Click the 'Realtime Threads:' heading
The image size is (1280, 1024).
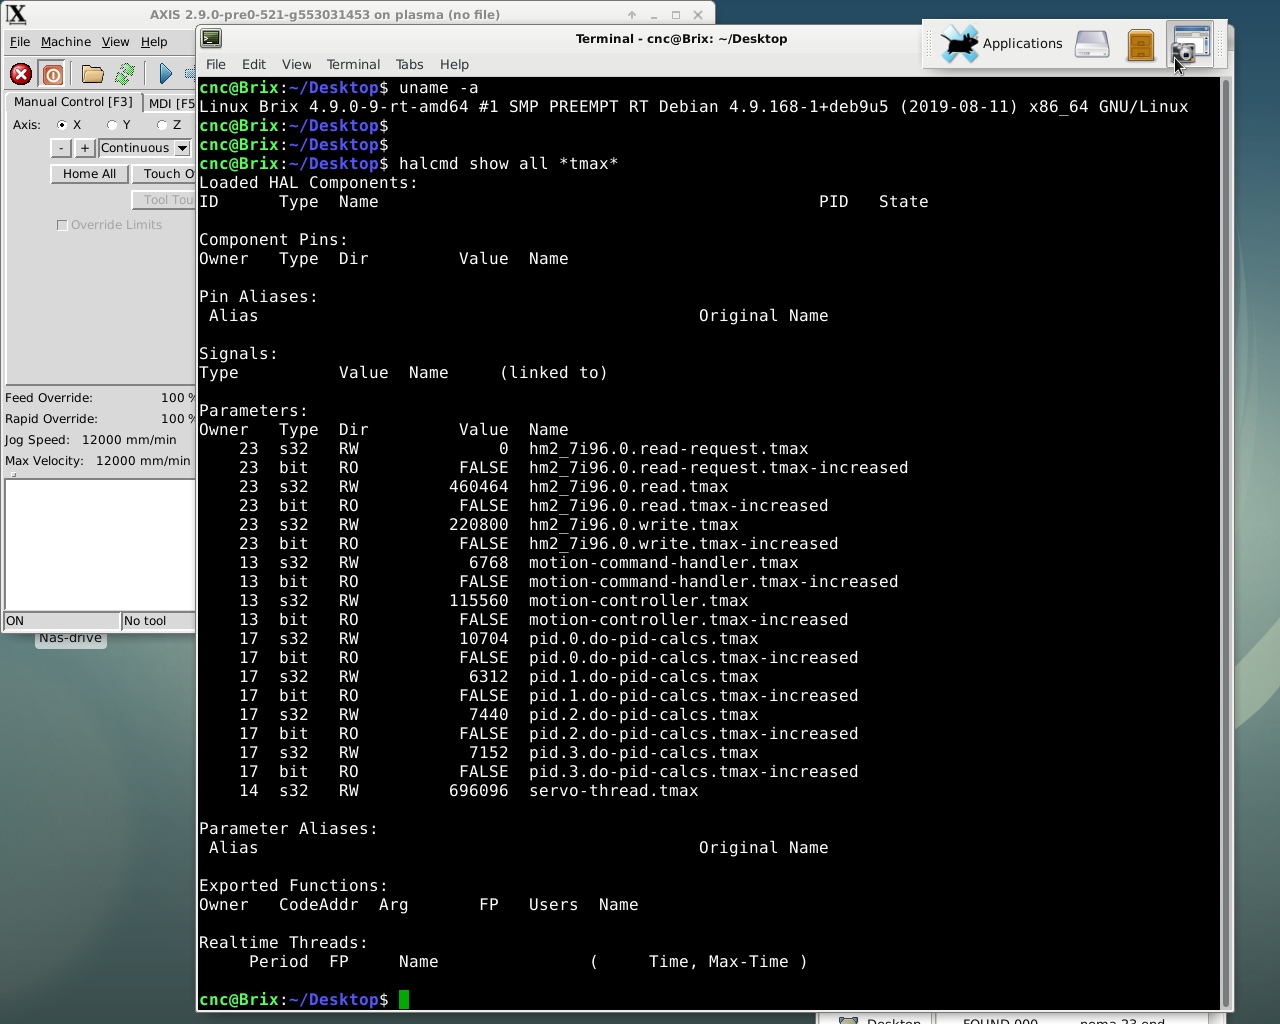click(x=284, y=943)
